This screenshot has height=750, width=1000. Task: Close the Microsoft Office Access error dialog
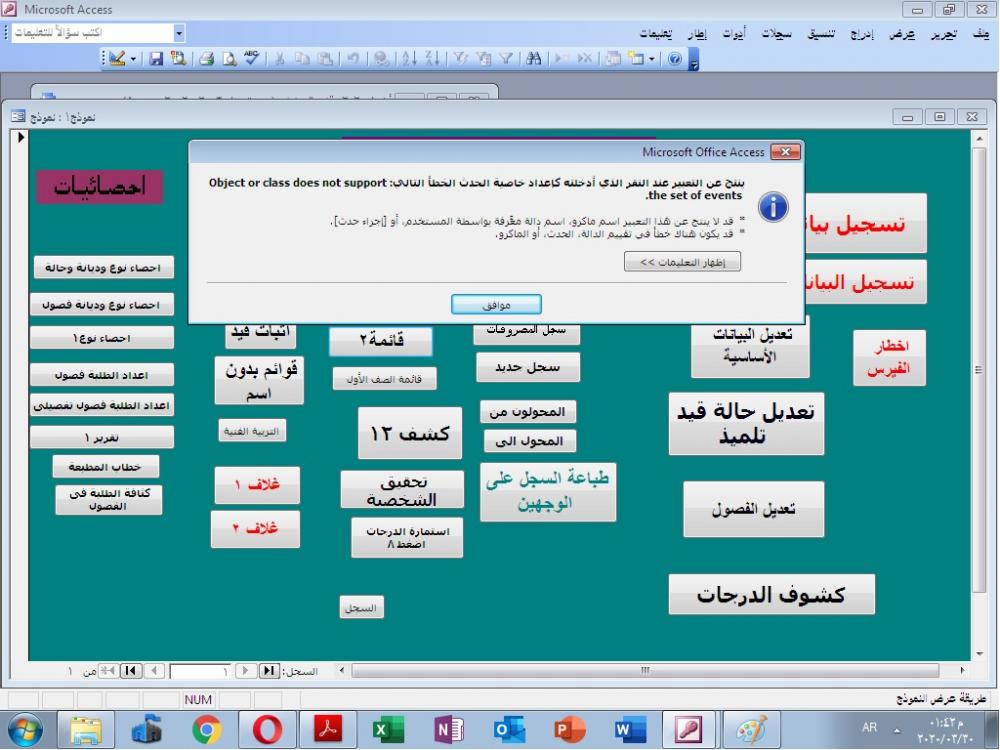[x=785, y=151]
